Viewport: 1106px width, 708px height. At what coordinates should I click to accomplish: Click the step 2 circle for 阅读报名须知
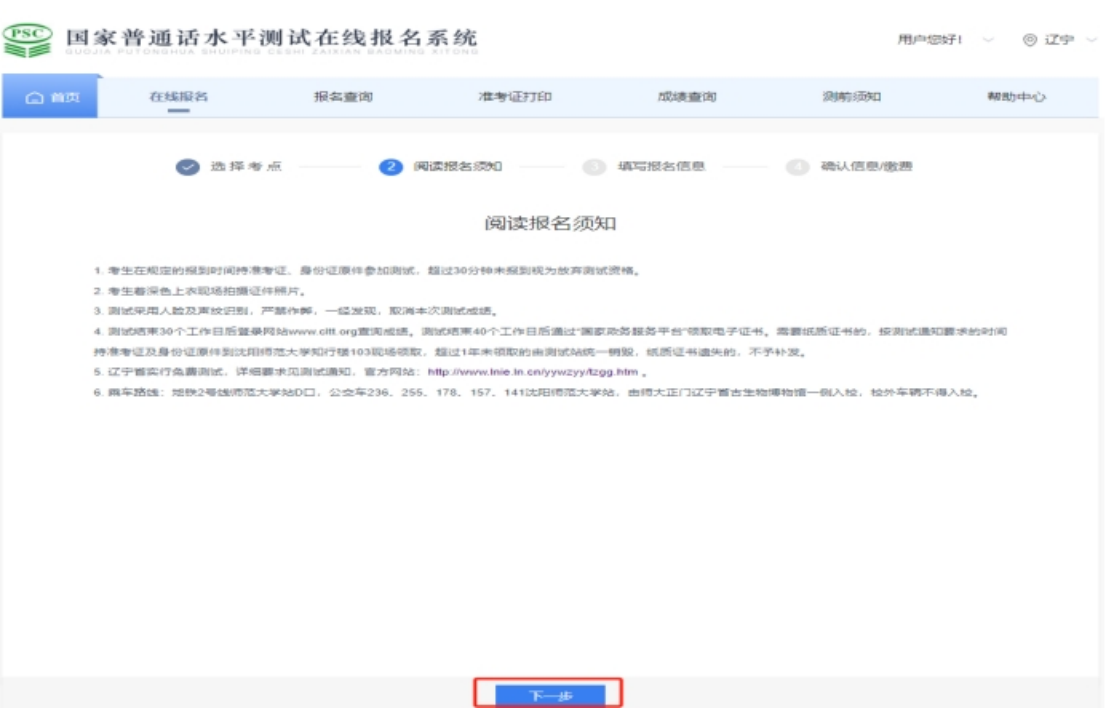pyautogui.click(x=391, y=167)
